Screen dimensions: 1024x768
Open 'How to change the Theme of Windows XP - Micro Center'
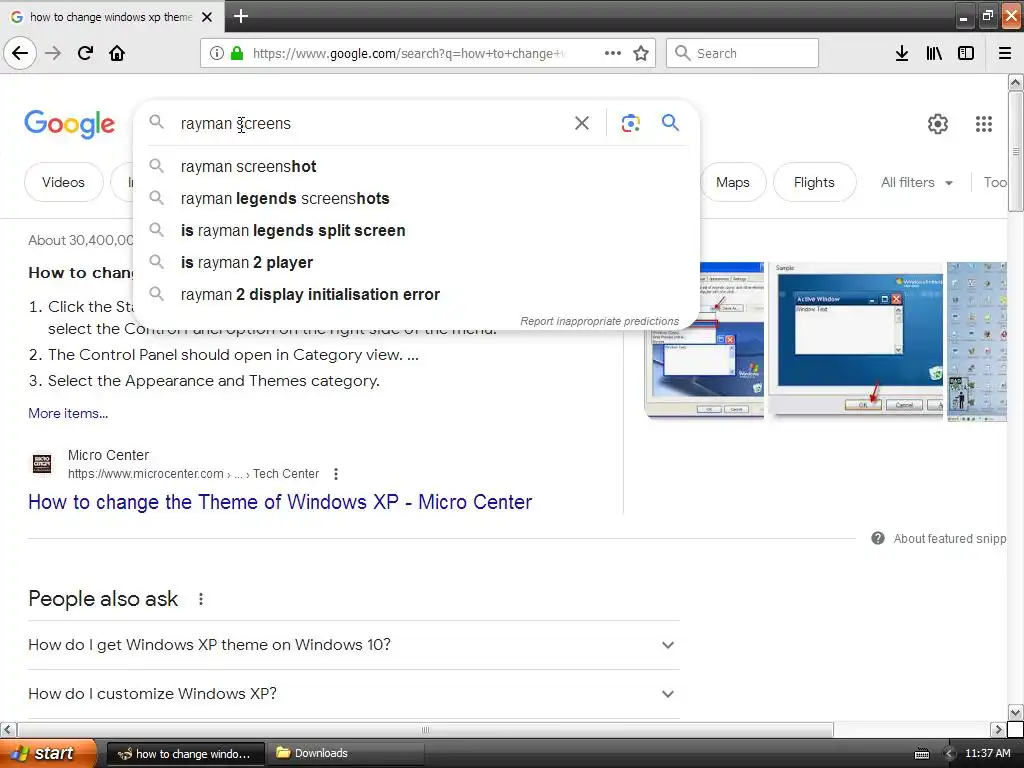280,502
